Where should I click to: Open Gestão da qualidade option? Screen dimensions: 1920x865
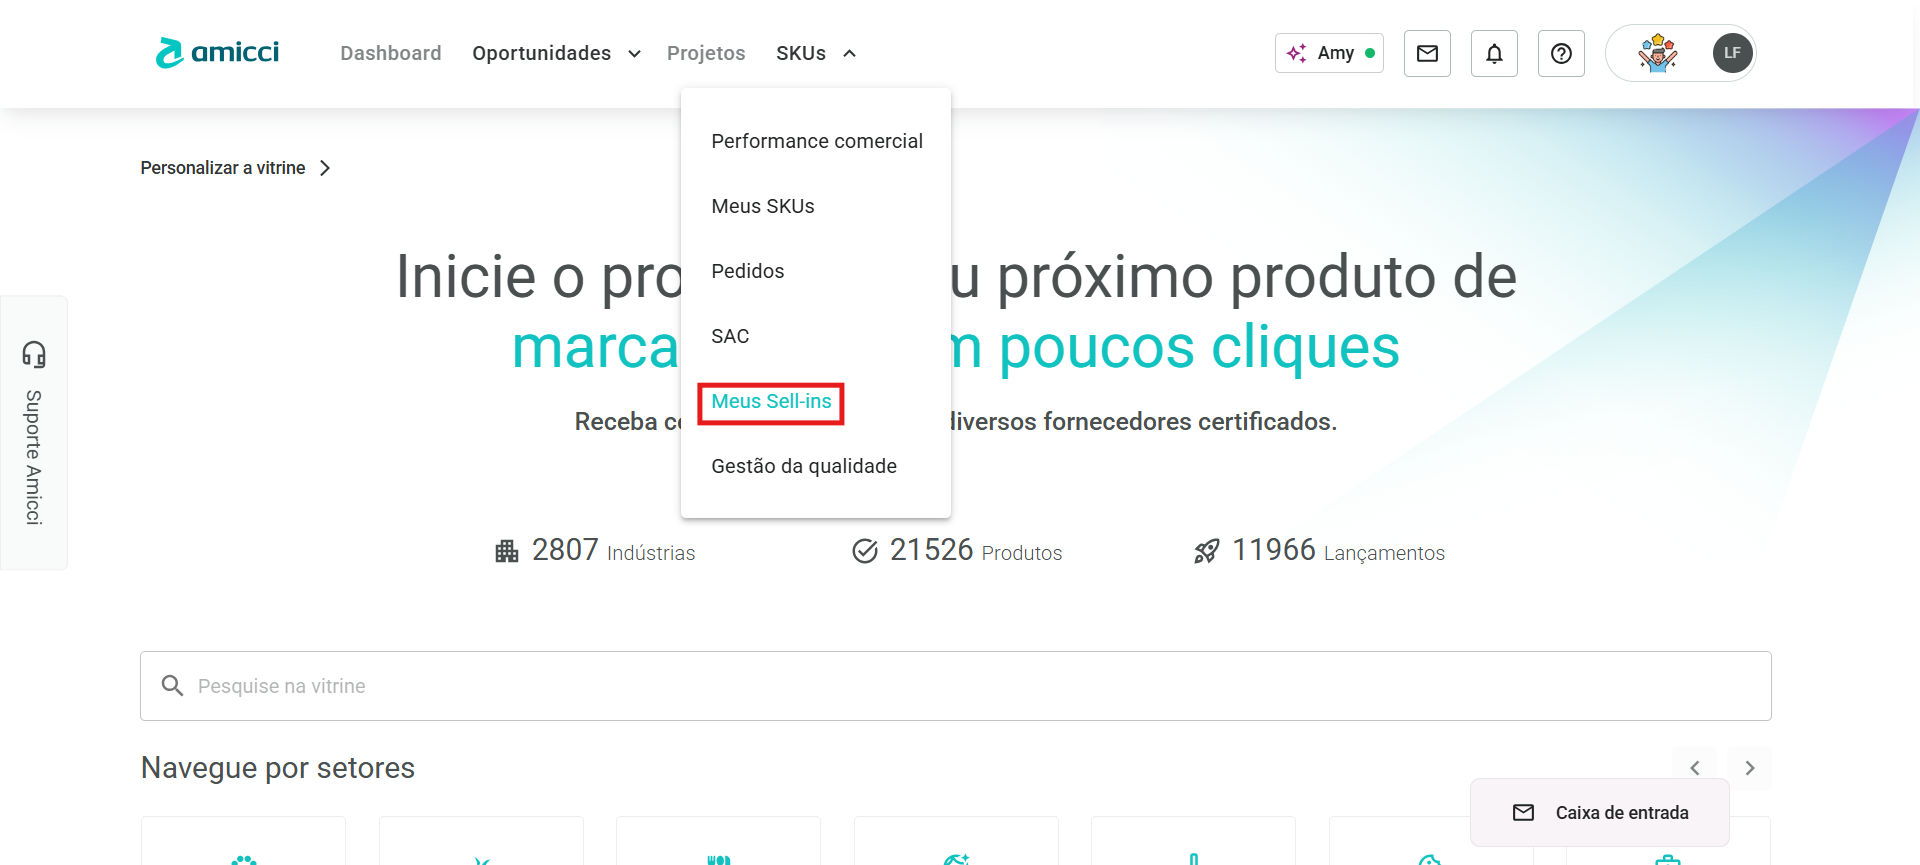[804, 466]
